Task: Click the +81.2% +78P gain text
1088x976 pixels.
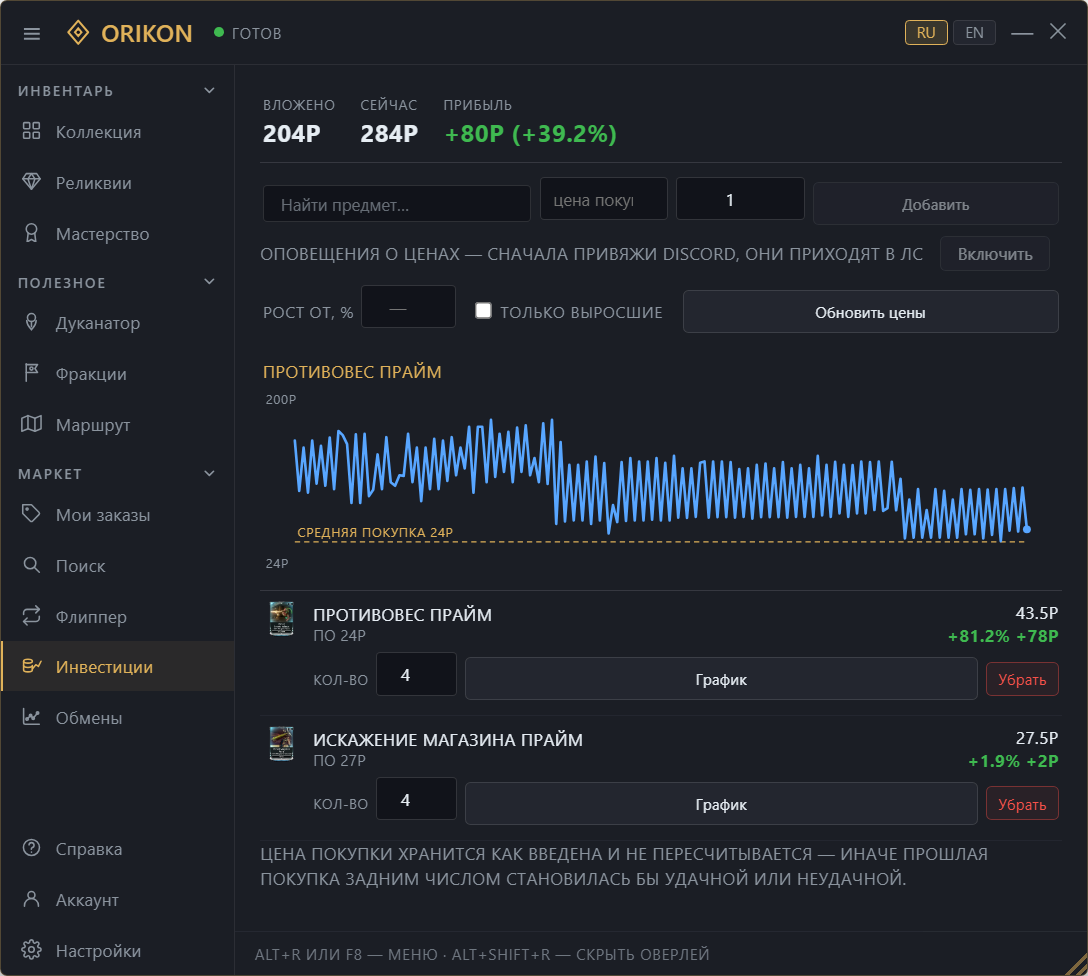Action: point(1003,636)
